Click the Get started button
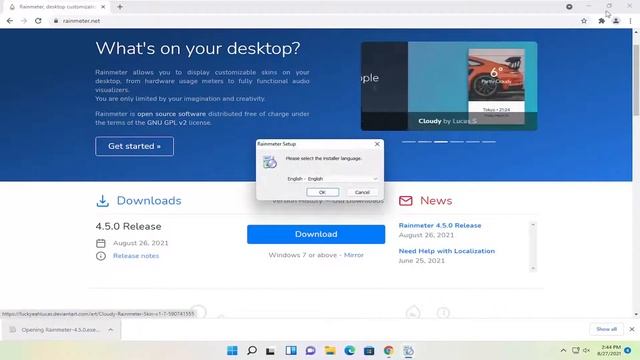Image resolution: width=640 pixels, height=360 pixels. 134,146
